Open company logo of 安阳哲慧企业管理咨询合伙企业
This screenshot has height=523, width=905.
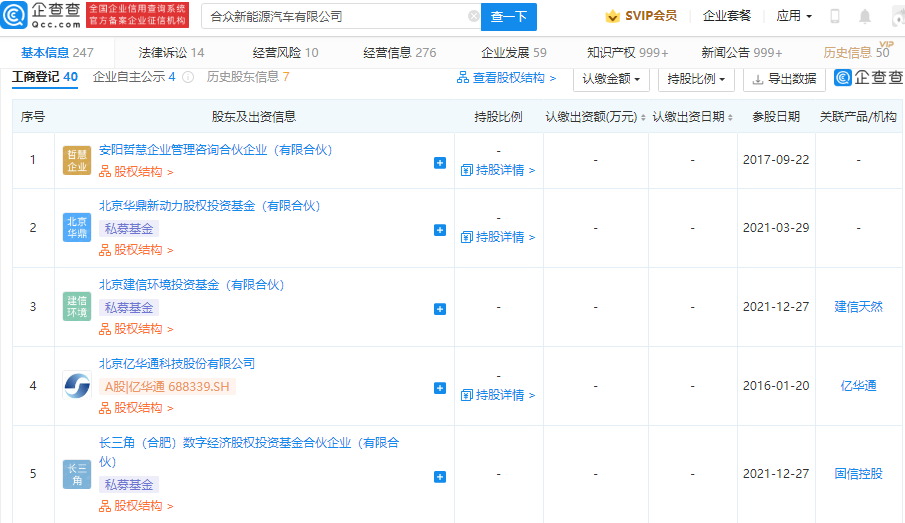(77, 160)
